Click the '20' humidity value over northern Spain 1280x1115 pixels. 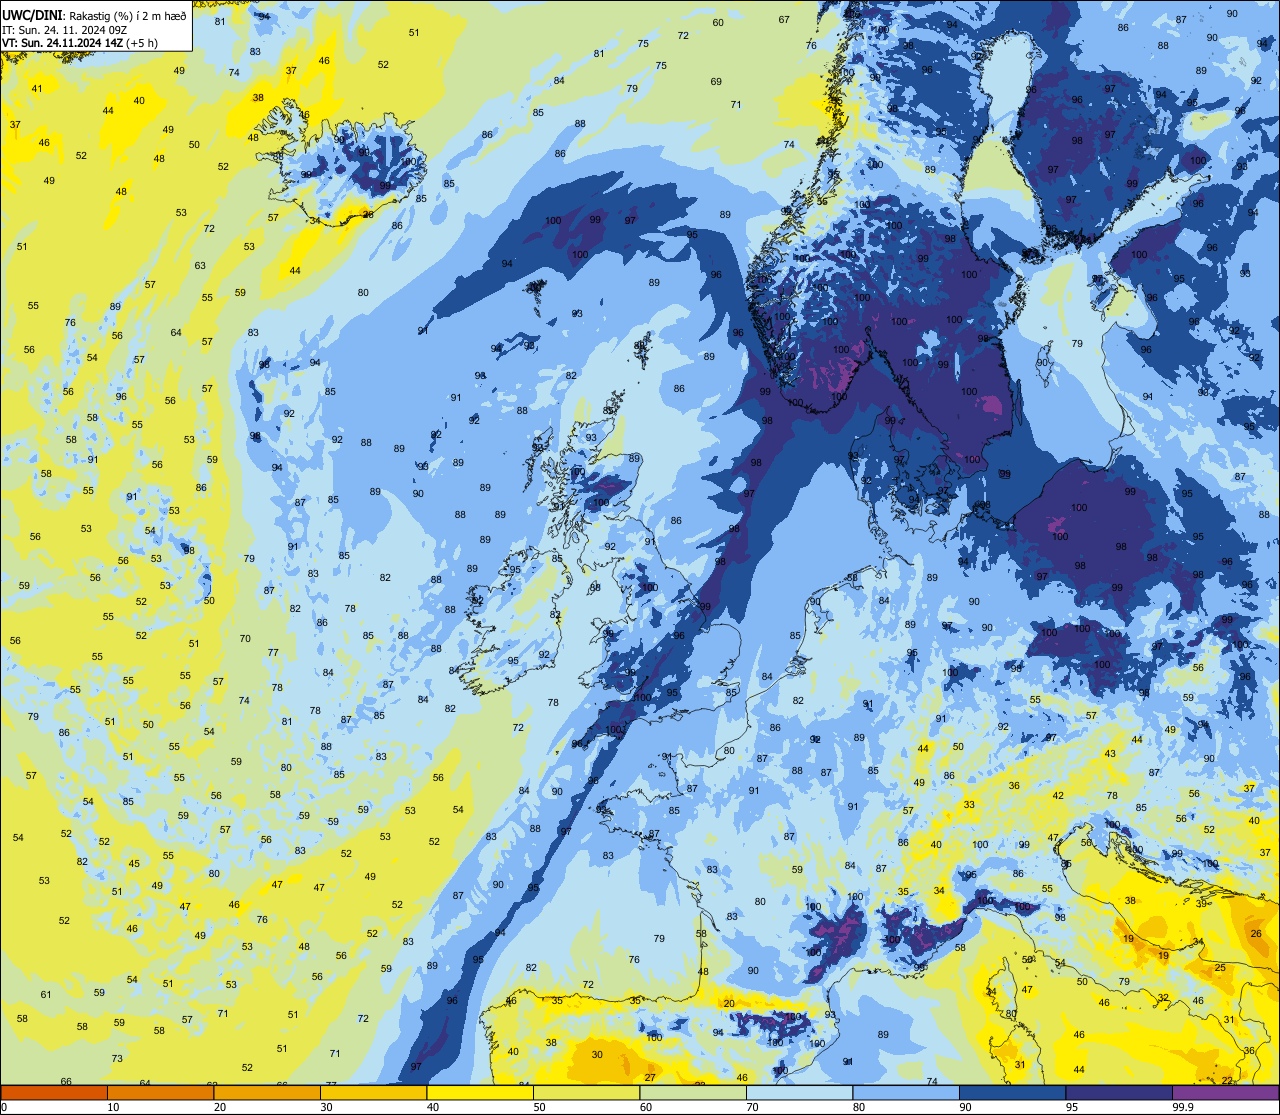(x=729, y=1003)
